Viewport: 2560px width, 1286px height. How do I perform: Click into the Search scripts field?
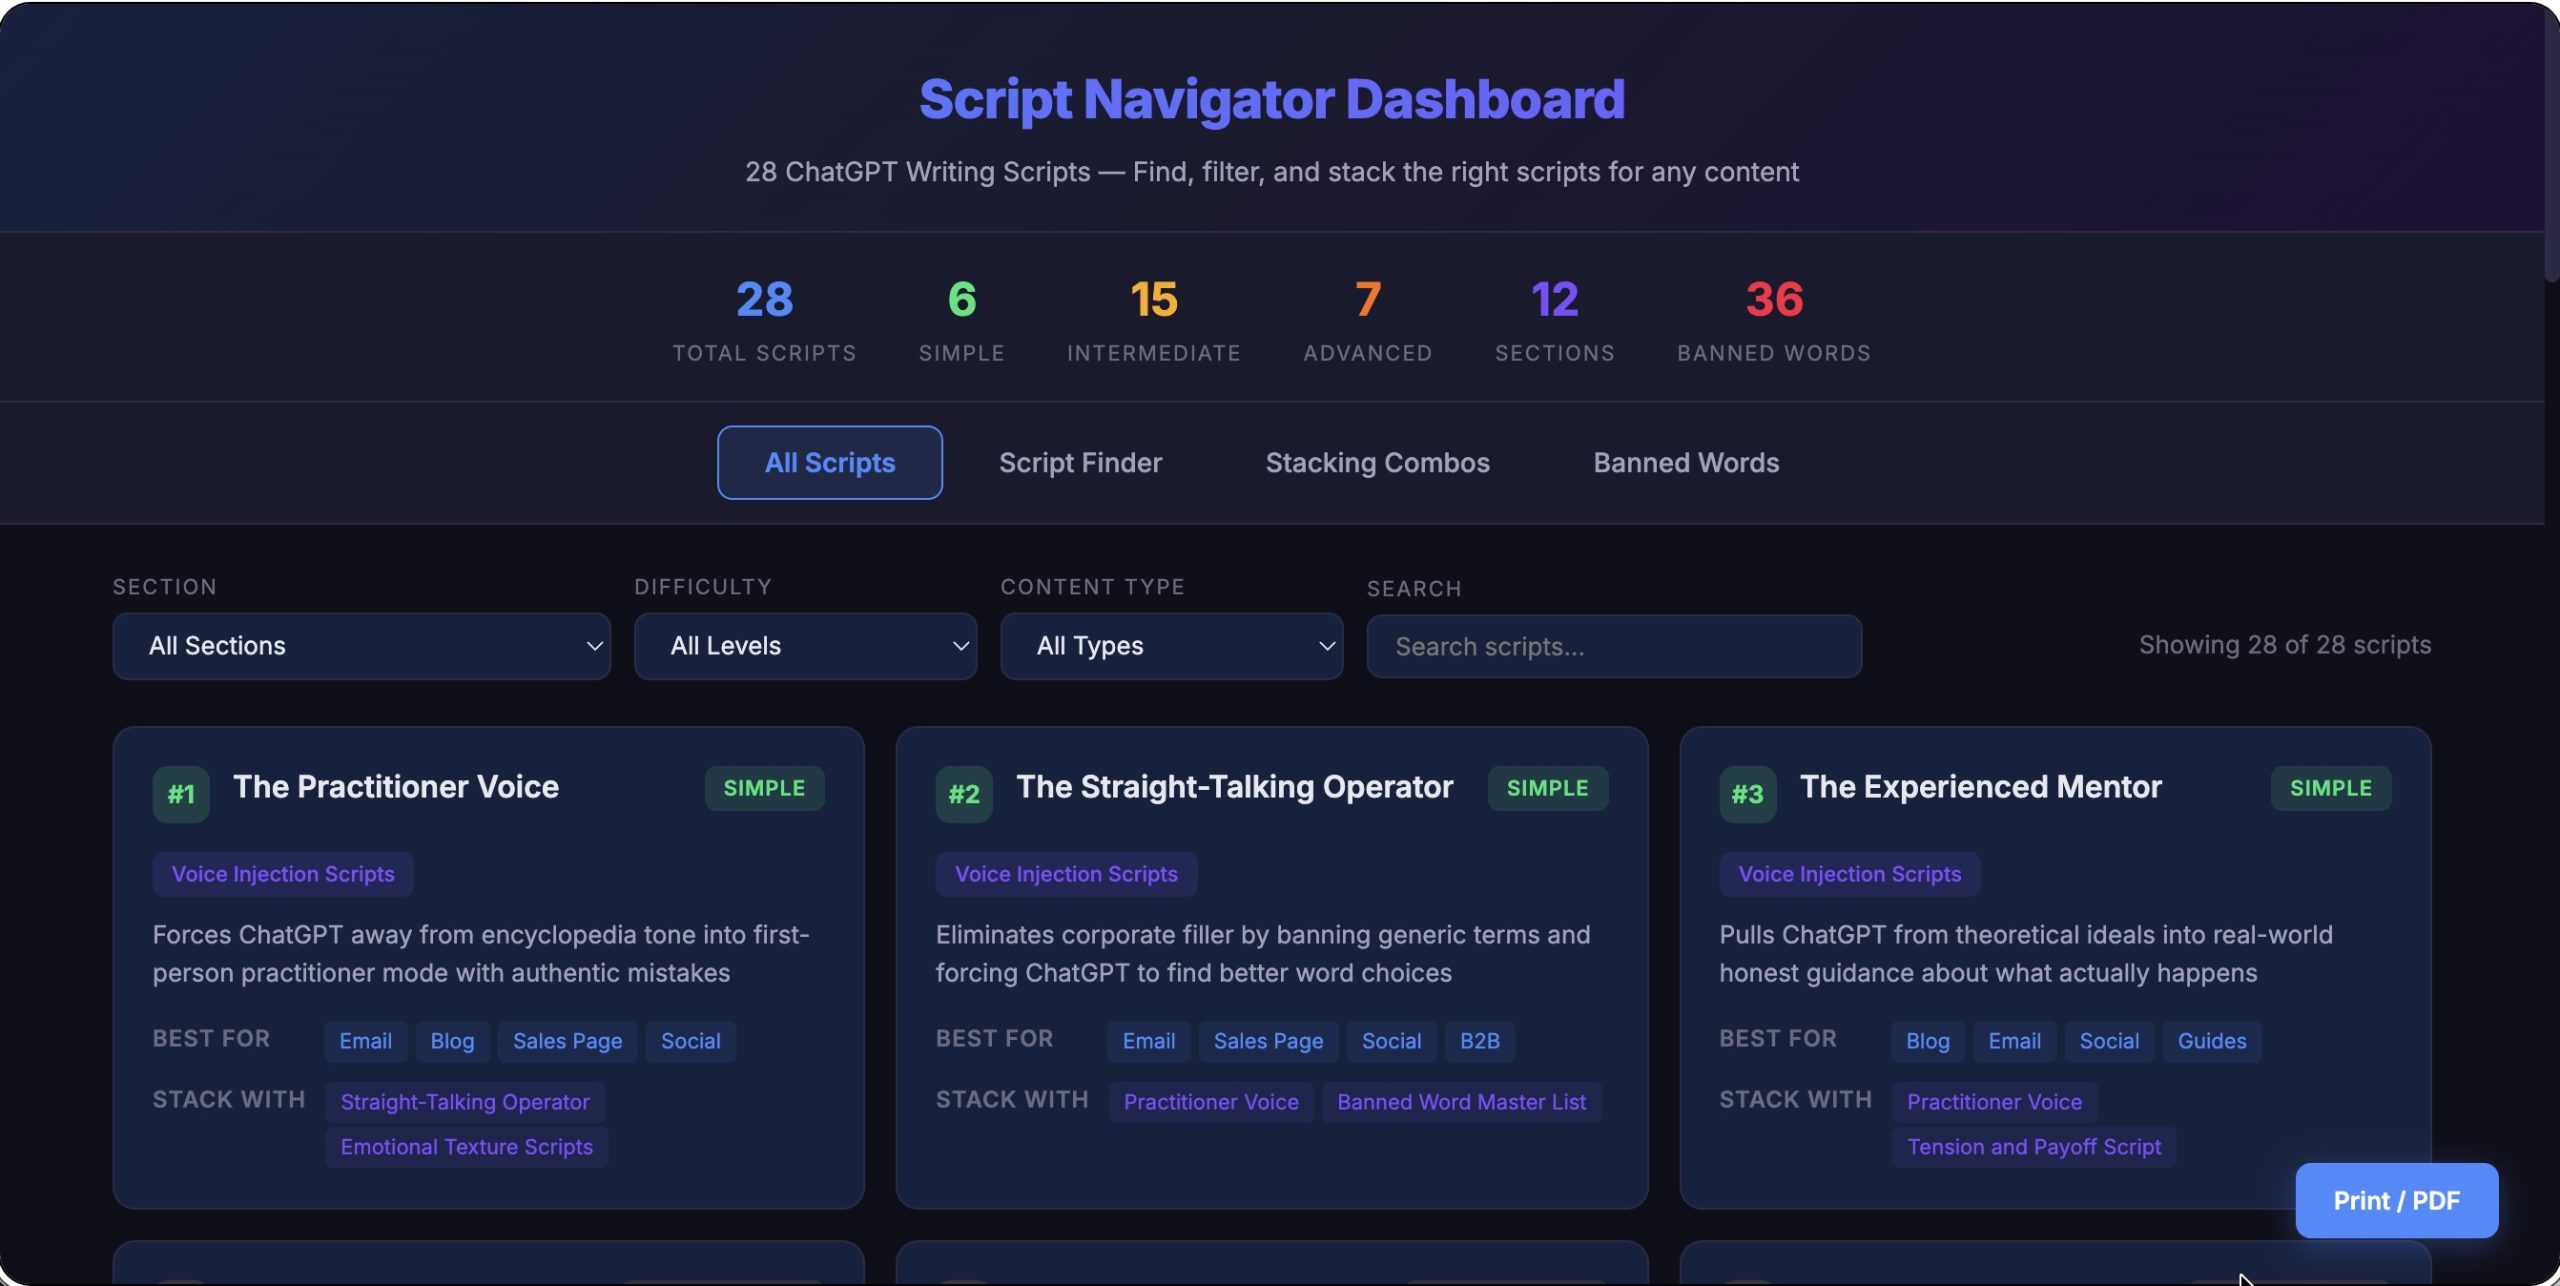1613,647
